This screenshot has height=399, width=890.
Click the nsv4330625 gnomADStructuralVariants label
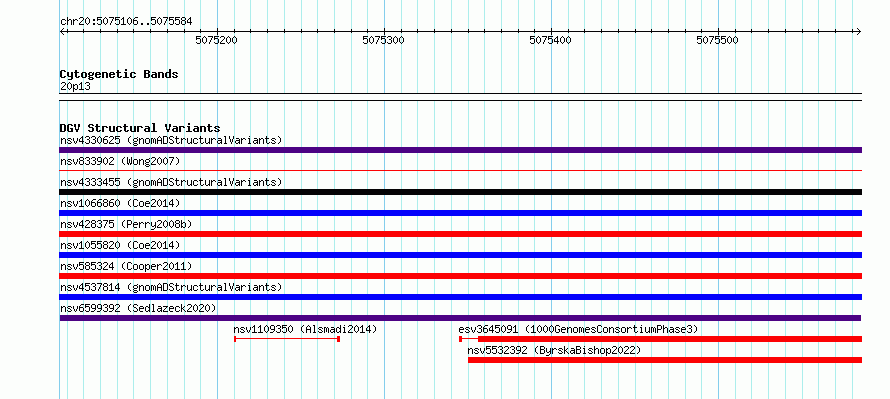171,140
